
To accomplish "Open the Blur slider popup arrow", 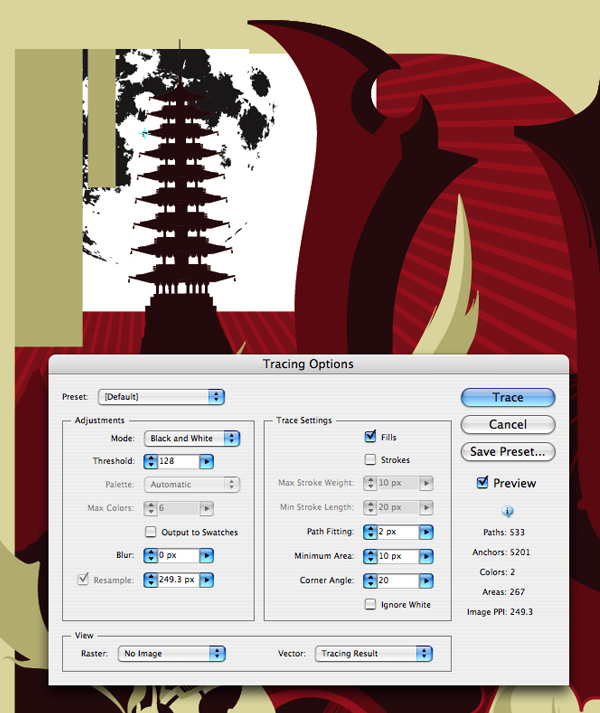I will [207, 555].
